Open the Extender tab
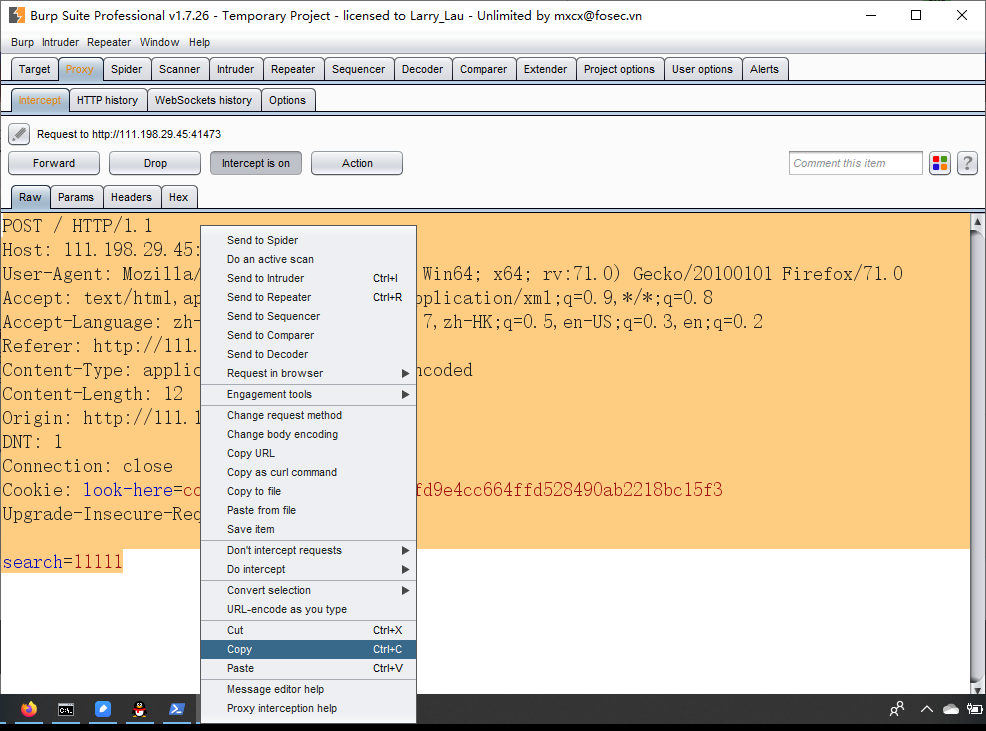Screen dimensions: 986x731 (x=545, y=69)
